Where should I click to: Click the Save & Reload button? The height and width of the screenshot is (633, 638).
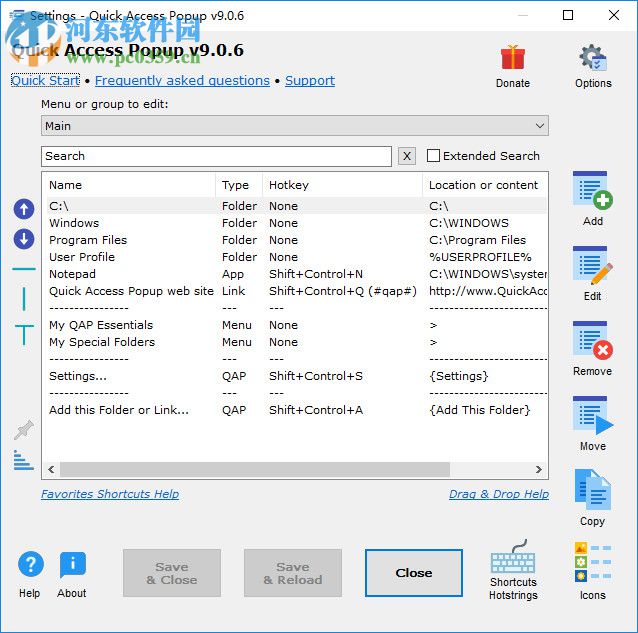pos(293,573)
